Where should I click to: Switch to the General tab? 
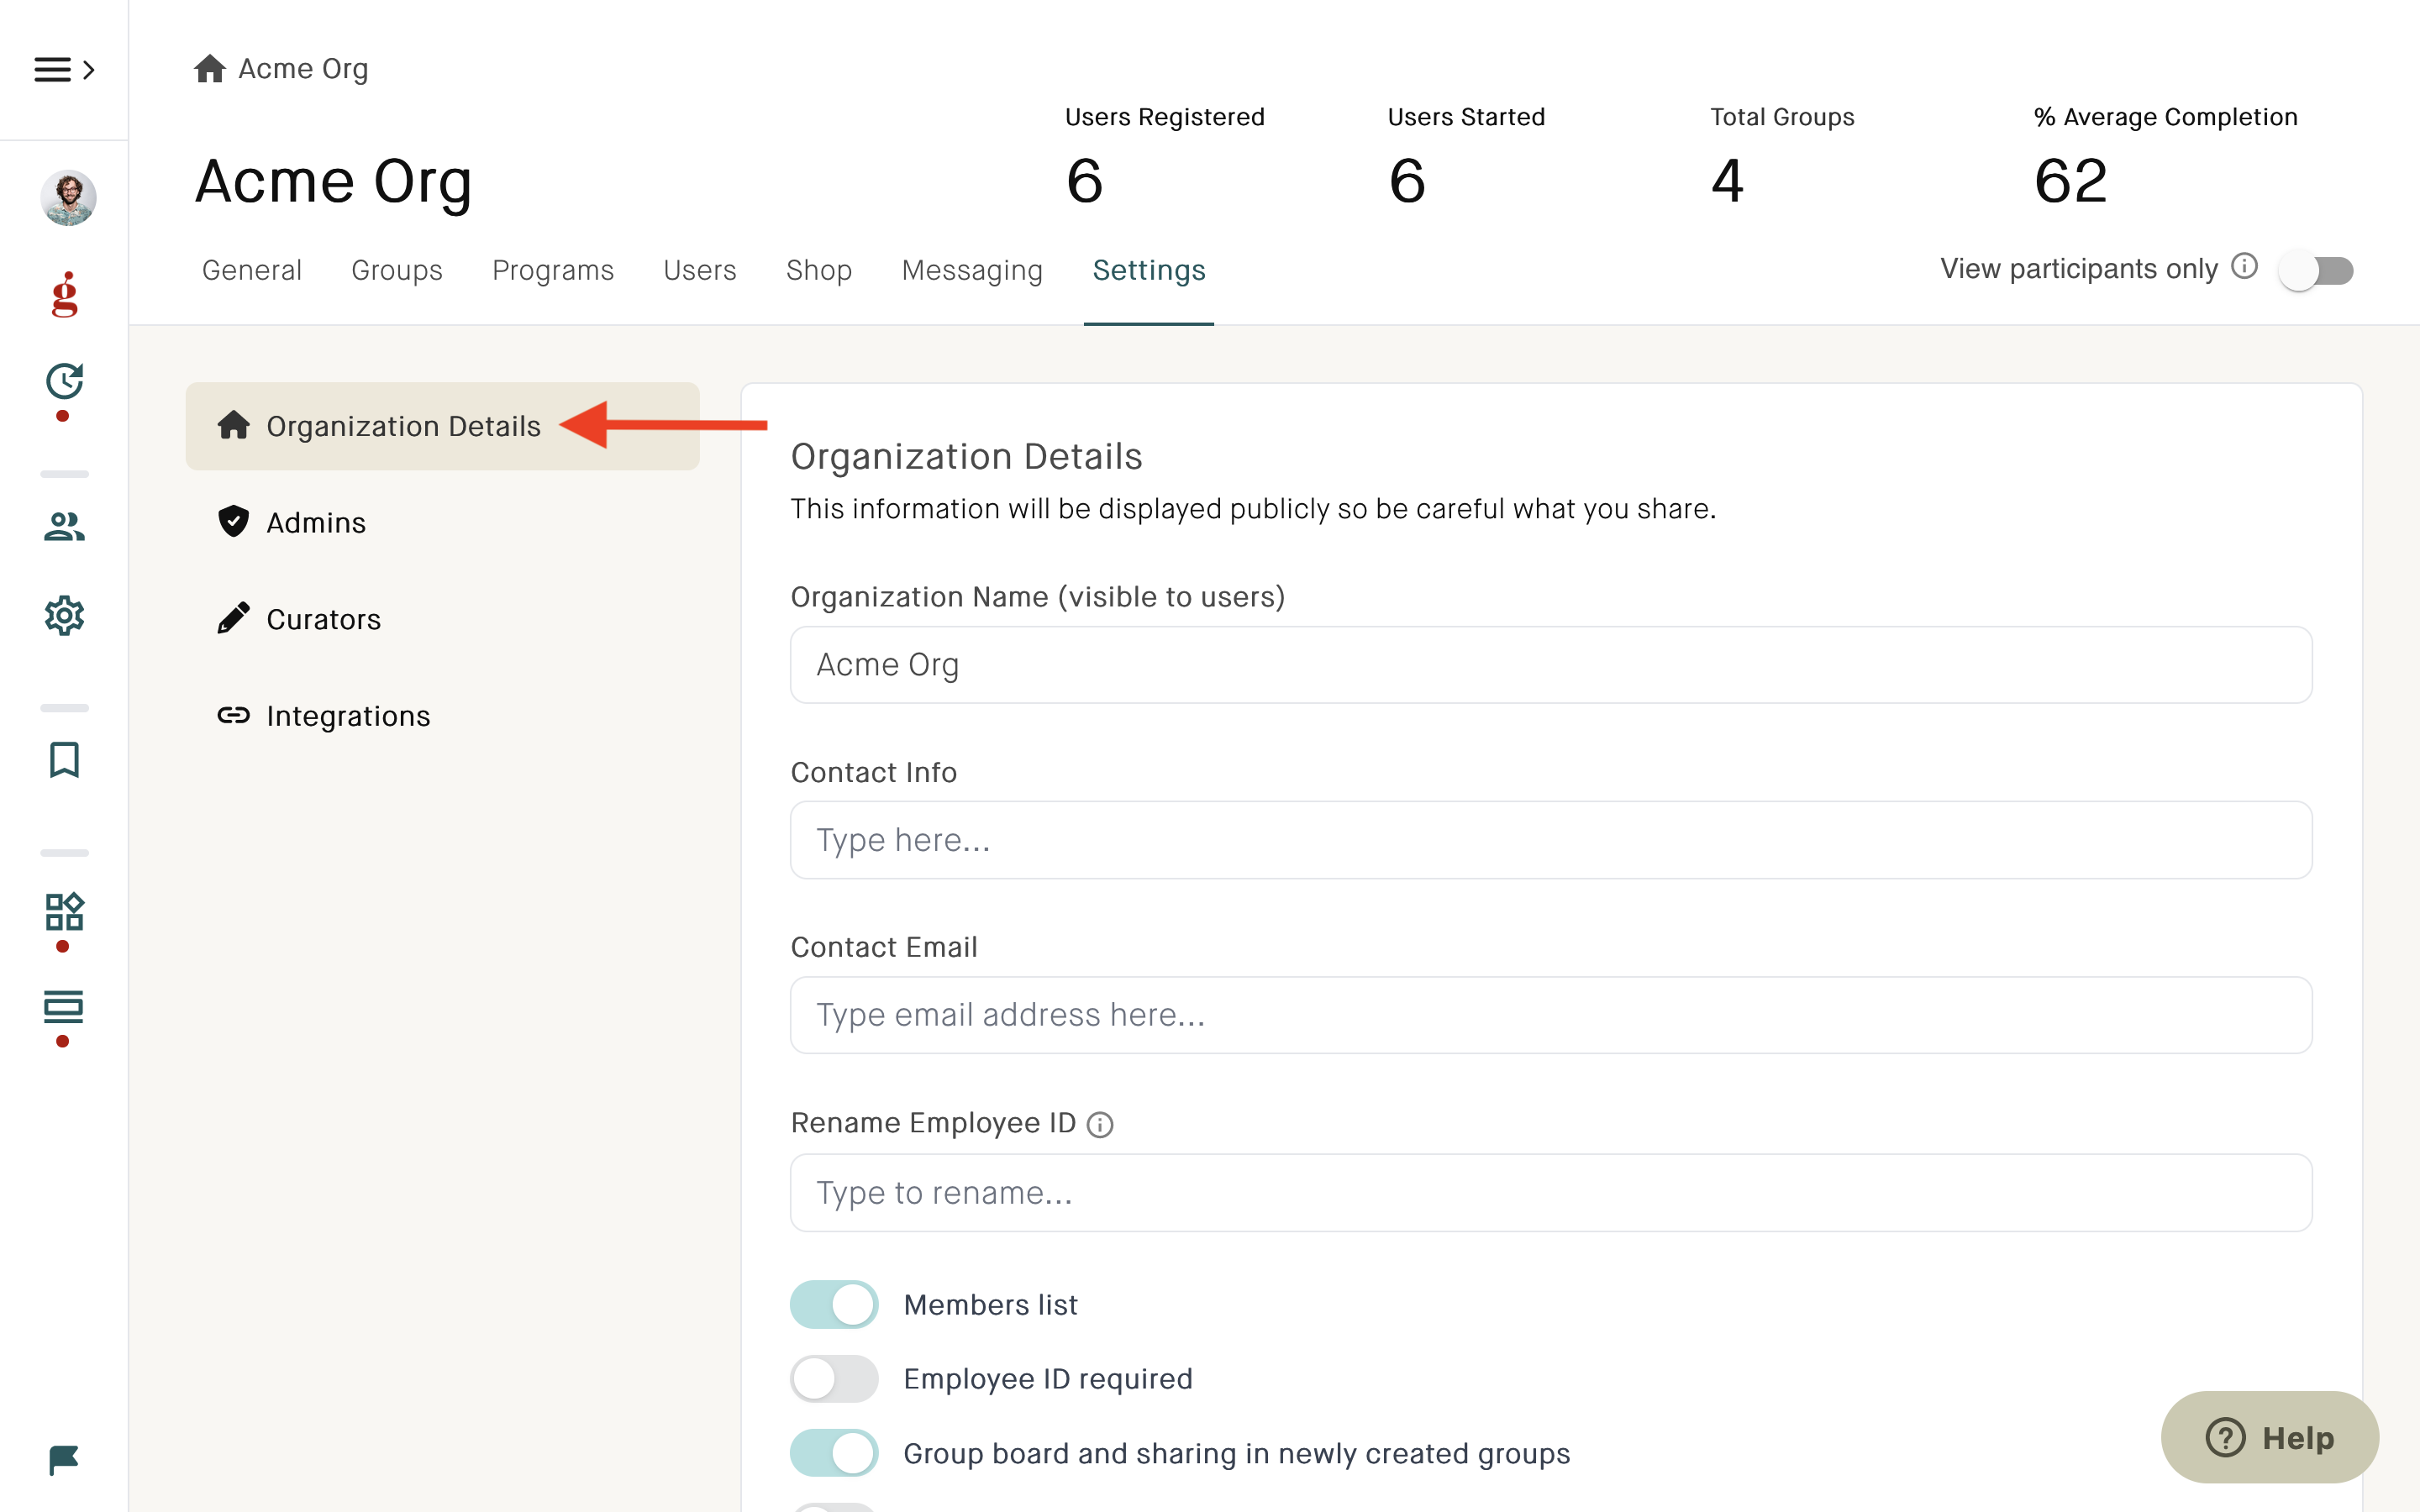click(x=252, y=270)
